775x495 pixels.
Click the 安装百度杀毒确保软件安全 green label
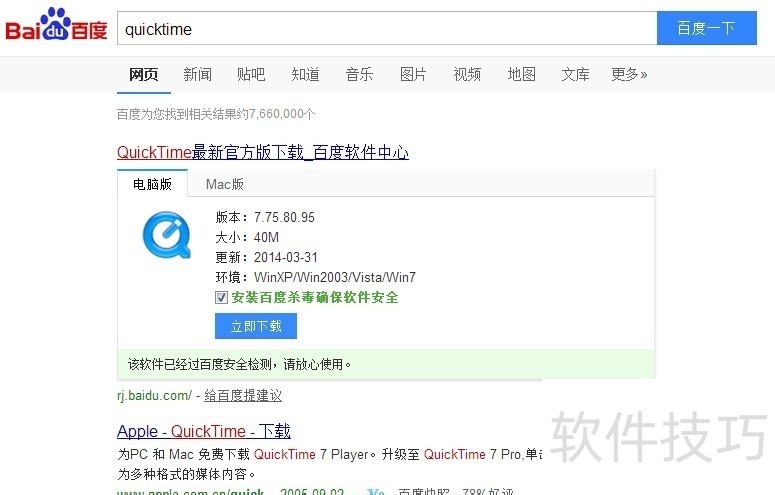click(x=315, y=297)
